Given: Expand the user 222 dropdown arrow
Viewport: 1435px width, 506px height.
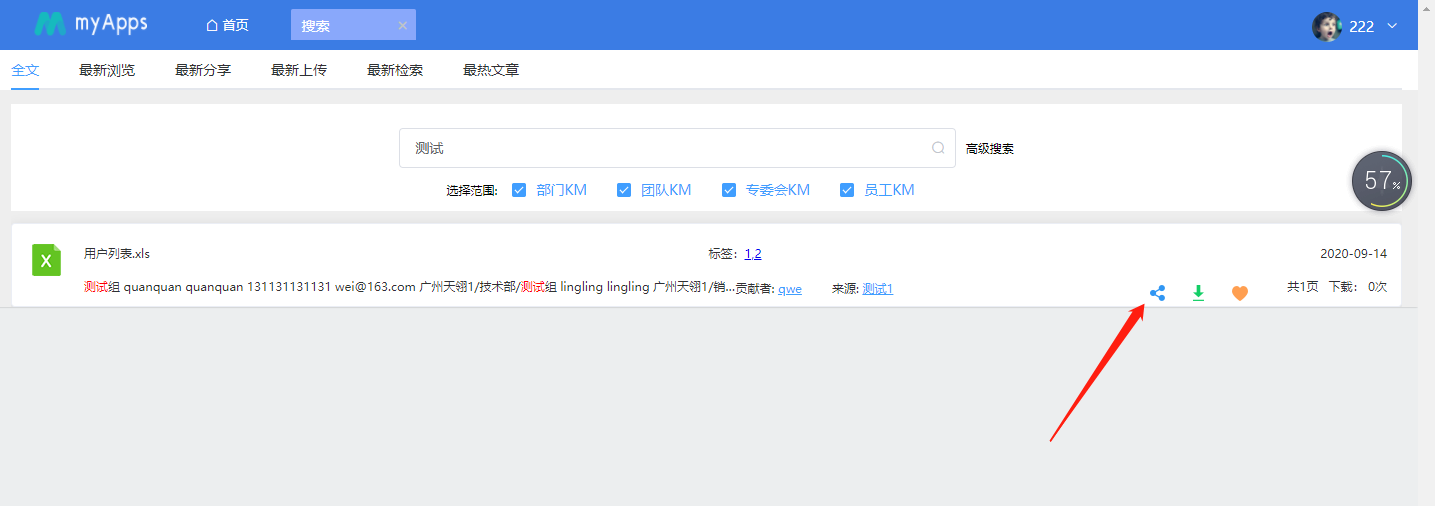Looking at the screenshot, I should (x=1392, y=26).
